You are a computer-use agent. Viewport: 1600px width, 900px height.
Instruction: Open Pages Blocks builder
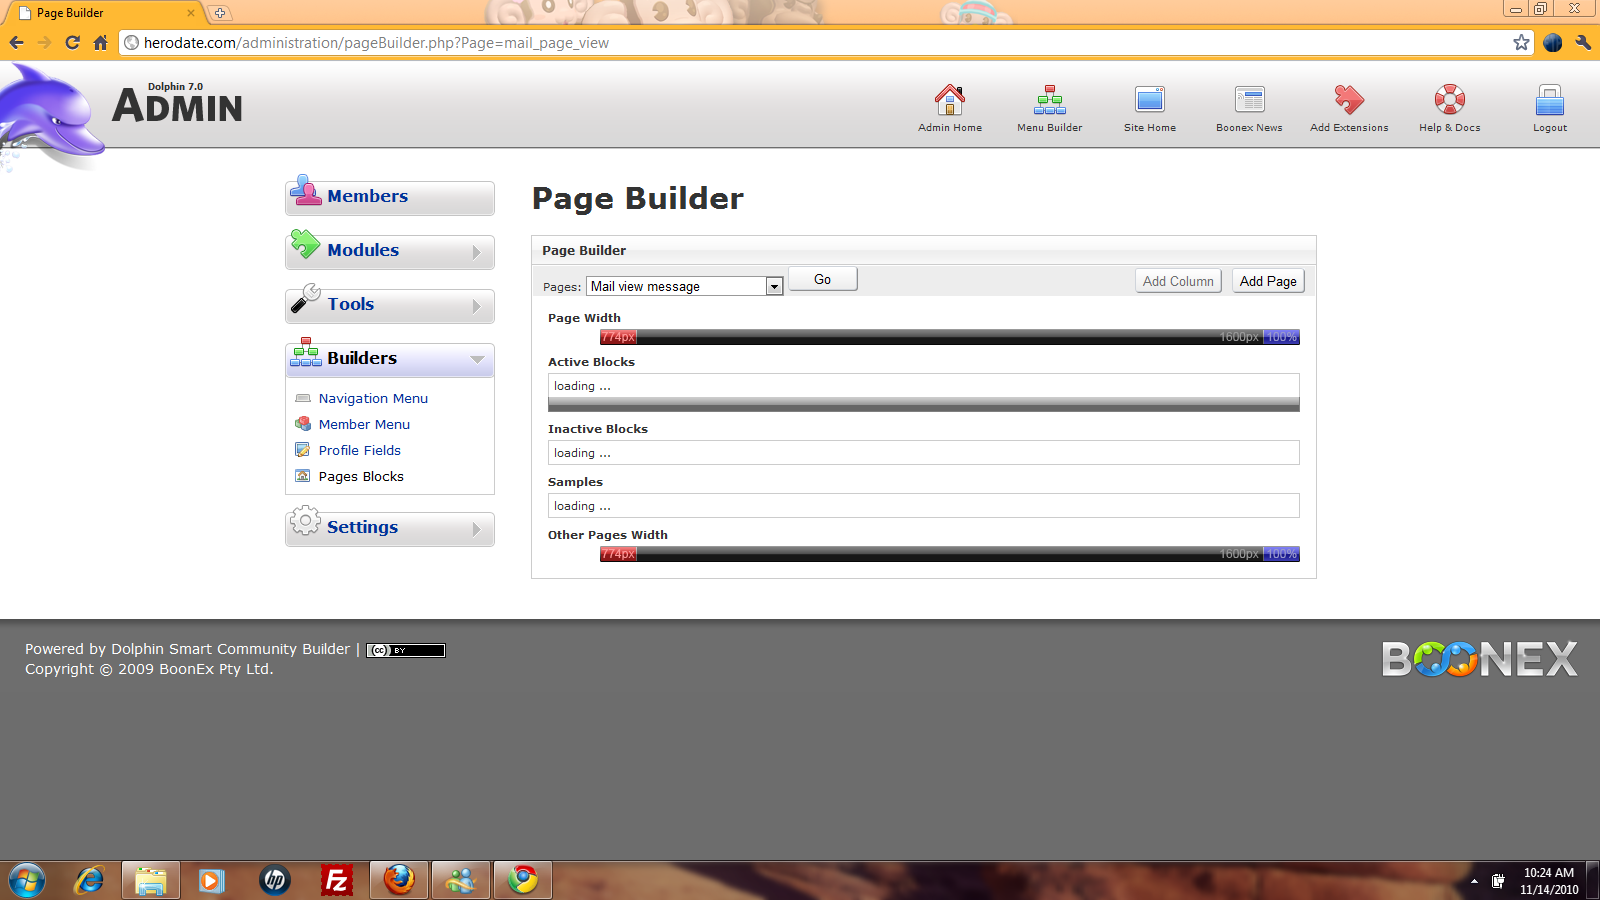pos(361,476)
